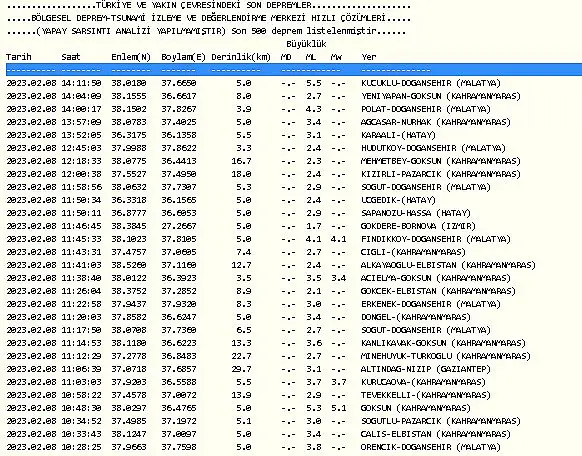The height and width of the screenshot is (456, 582).
Task: Click the GOKSUN (KAHRAMANMARAS) 5.3 magnitude row
Action: tap(238, 408)
